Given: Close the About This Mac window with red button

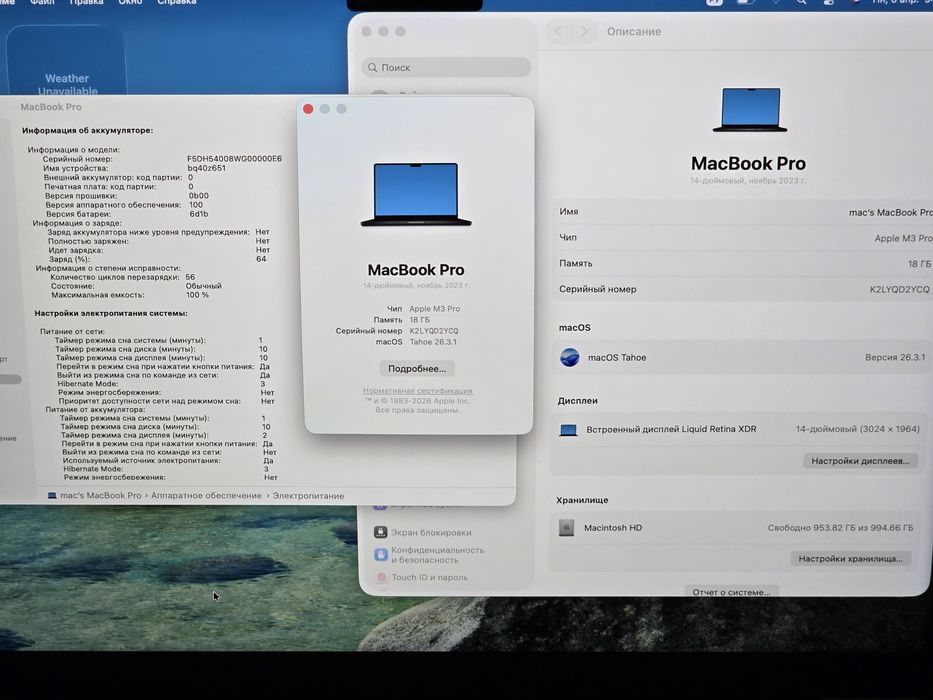Looking at the screenshot, I should pyautogui.click(x=308, y=109).
